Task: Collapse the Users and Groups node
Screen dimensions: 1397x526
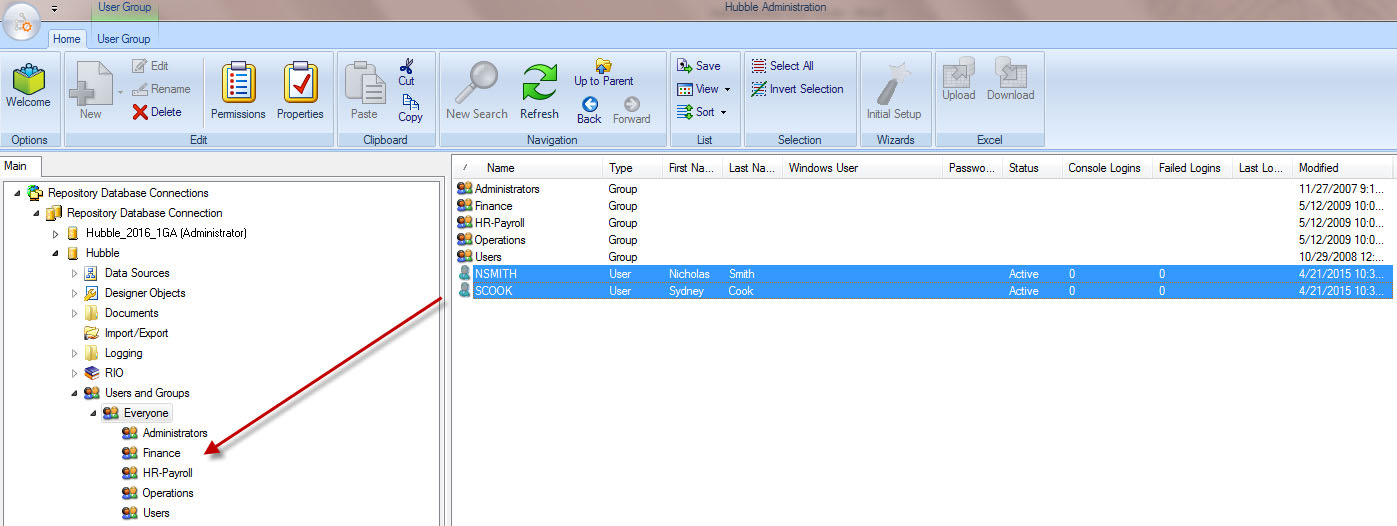Action: [x=73, y=393]
